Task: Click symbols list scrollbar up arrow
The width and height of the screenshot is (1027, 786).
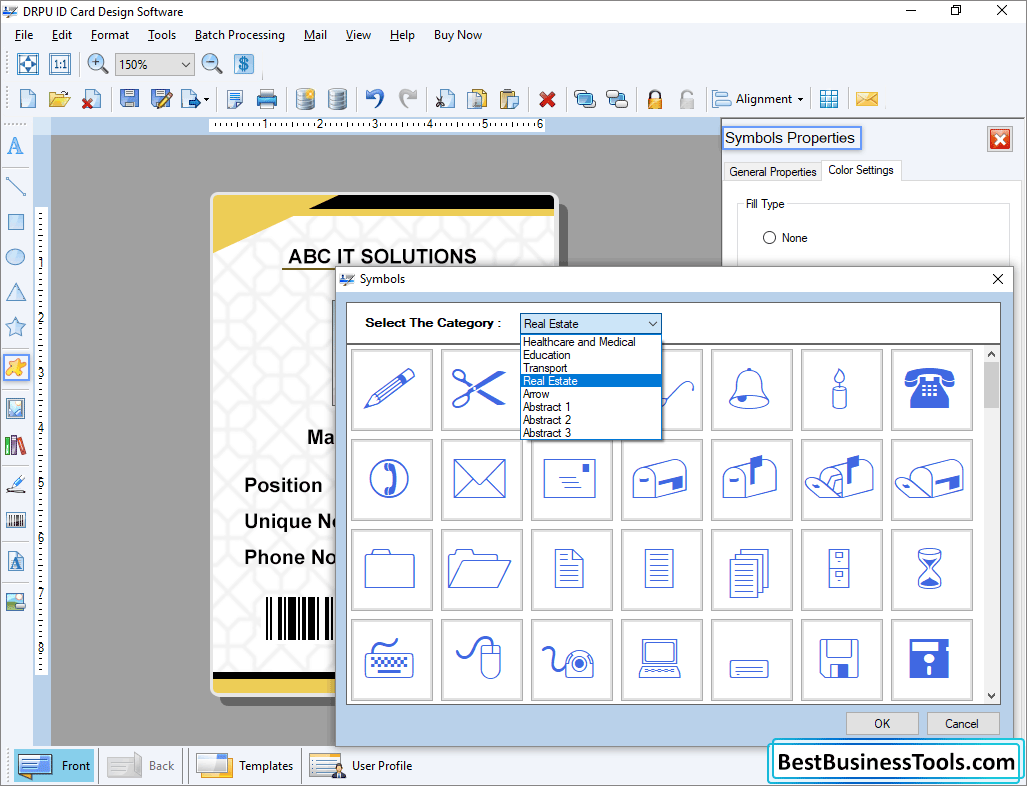Action: click(991, 354)
